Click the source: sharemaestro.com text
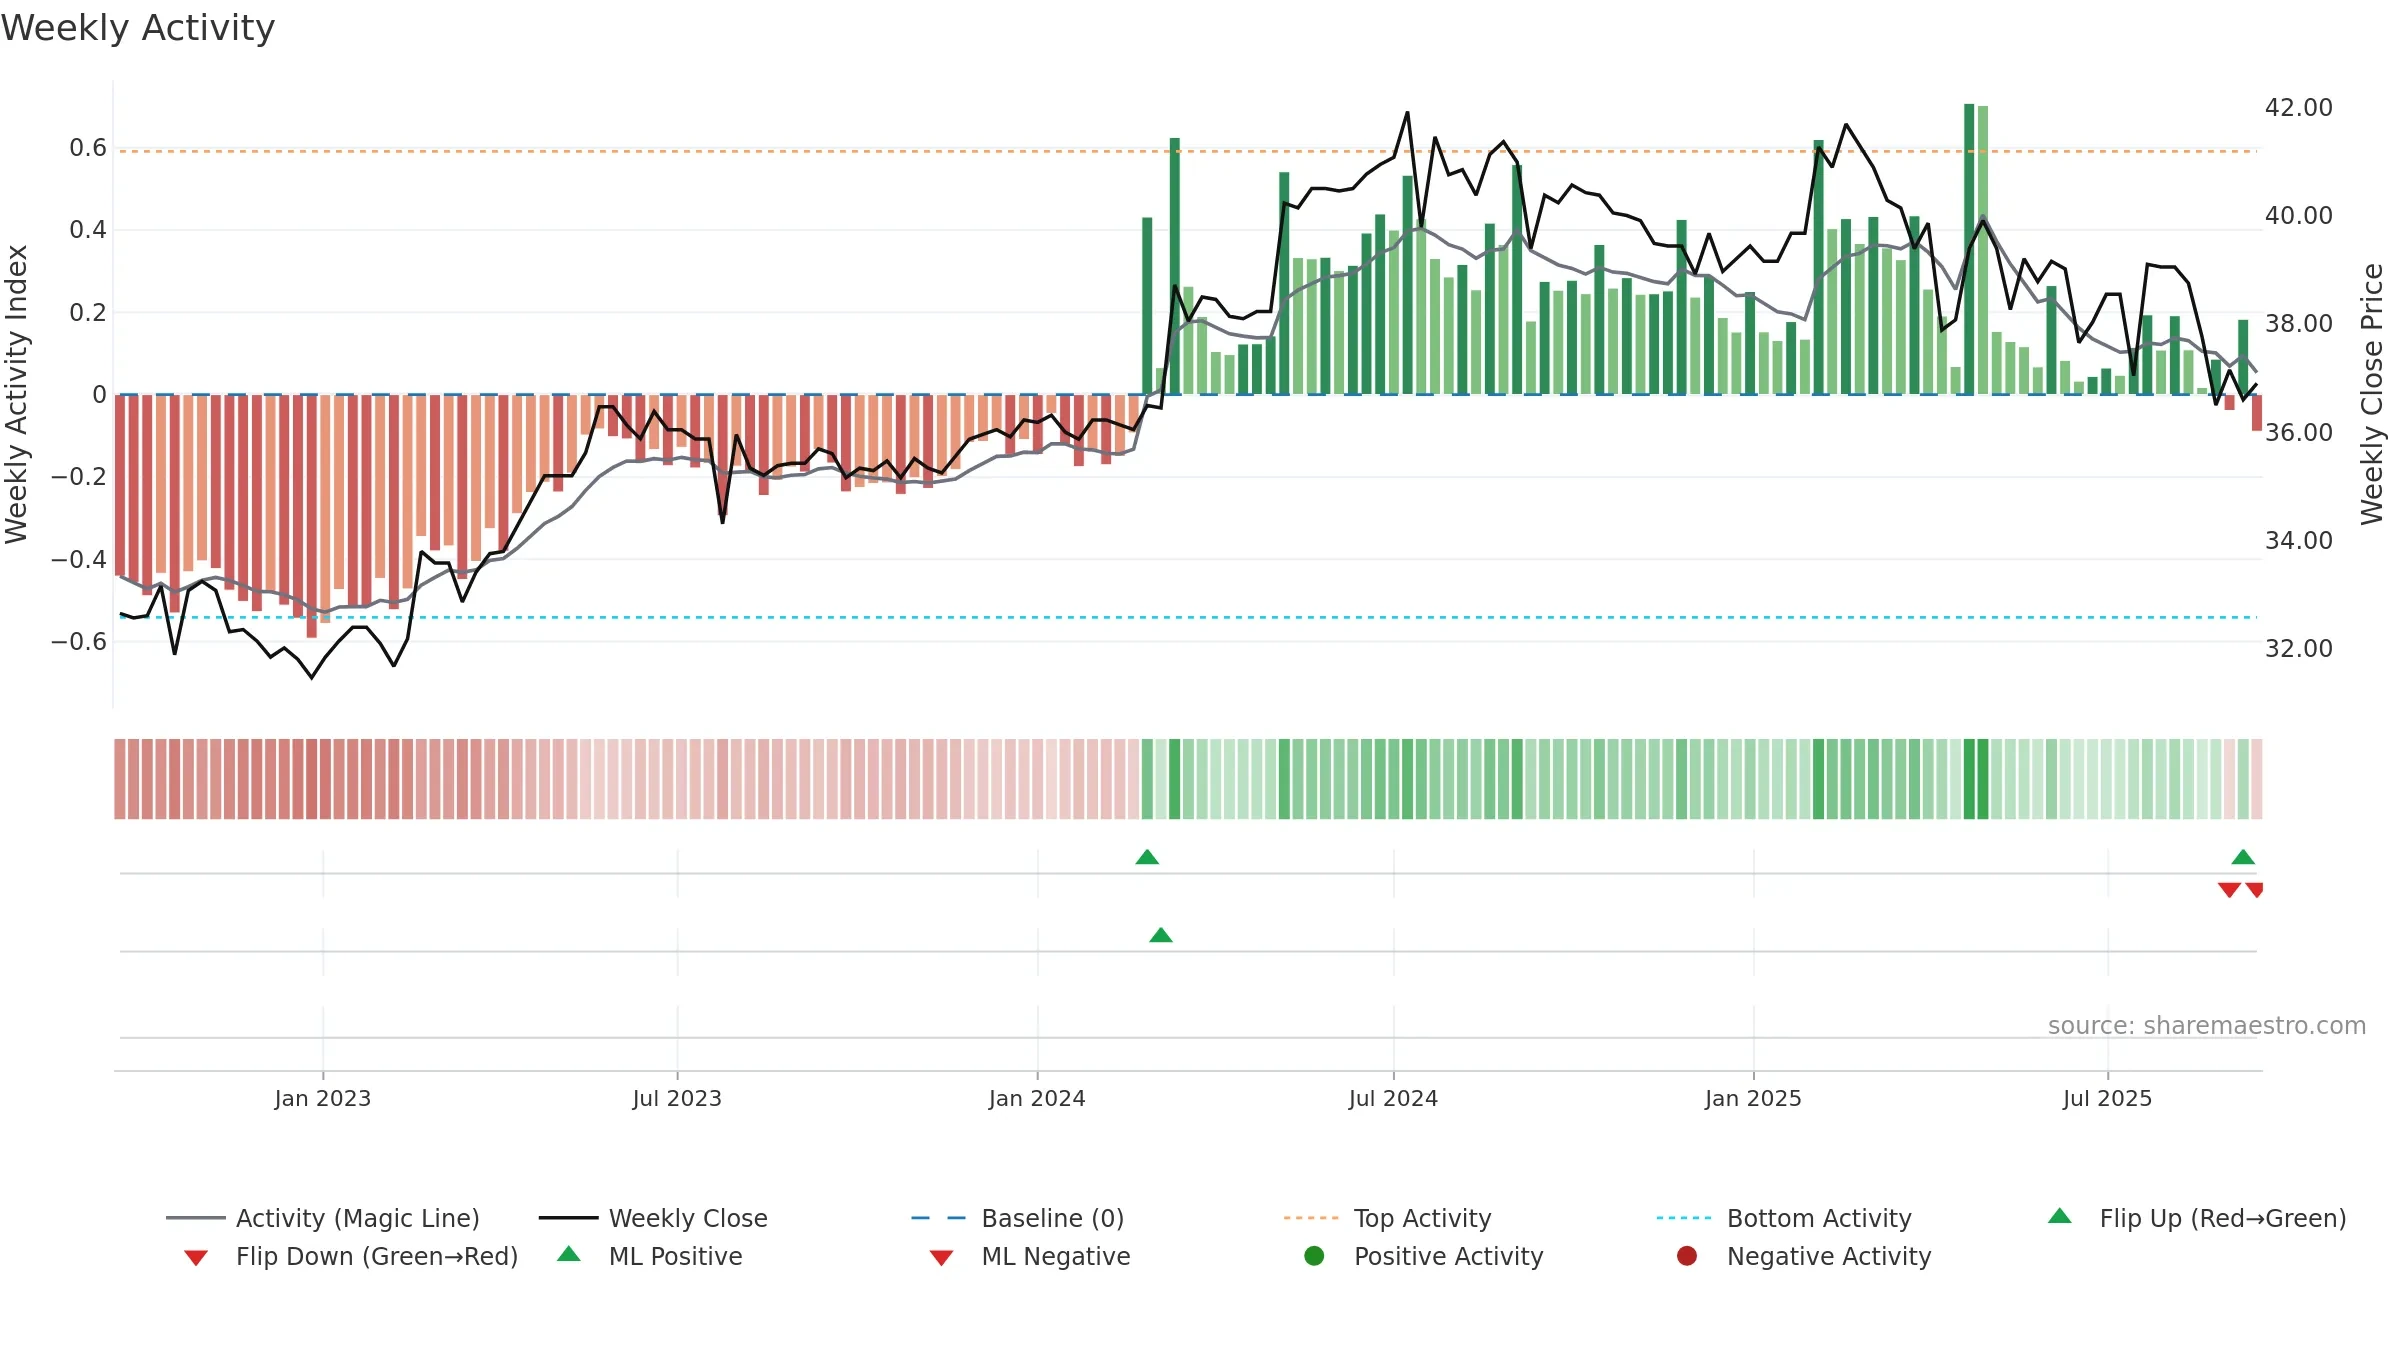This screenshot has width=2400, height=1350. click(2207, 1025)
